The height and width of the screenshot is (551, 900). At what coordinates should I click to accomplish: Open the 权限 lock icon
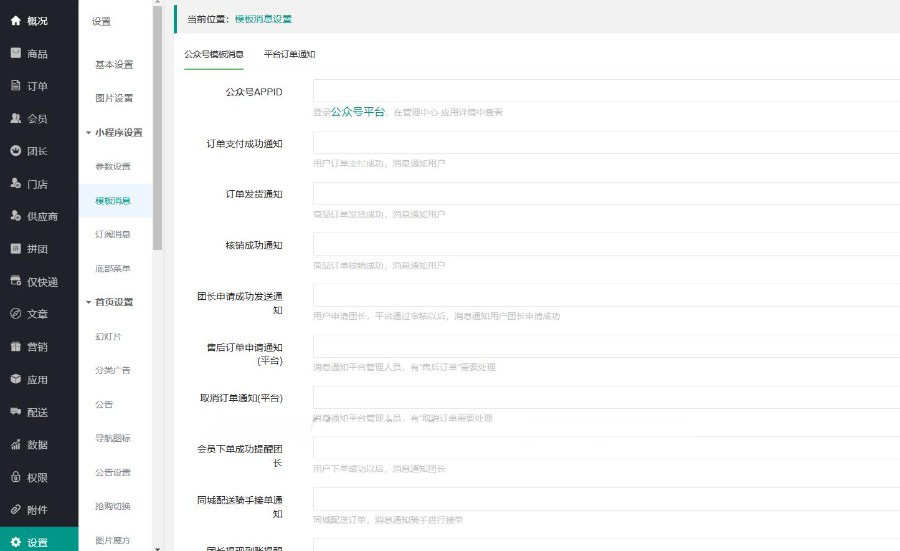[16, 478]
